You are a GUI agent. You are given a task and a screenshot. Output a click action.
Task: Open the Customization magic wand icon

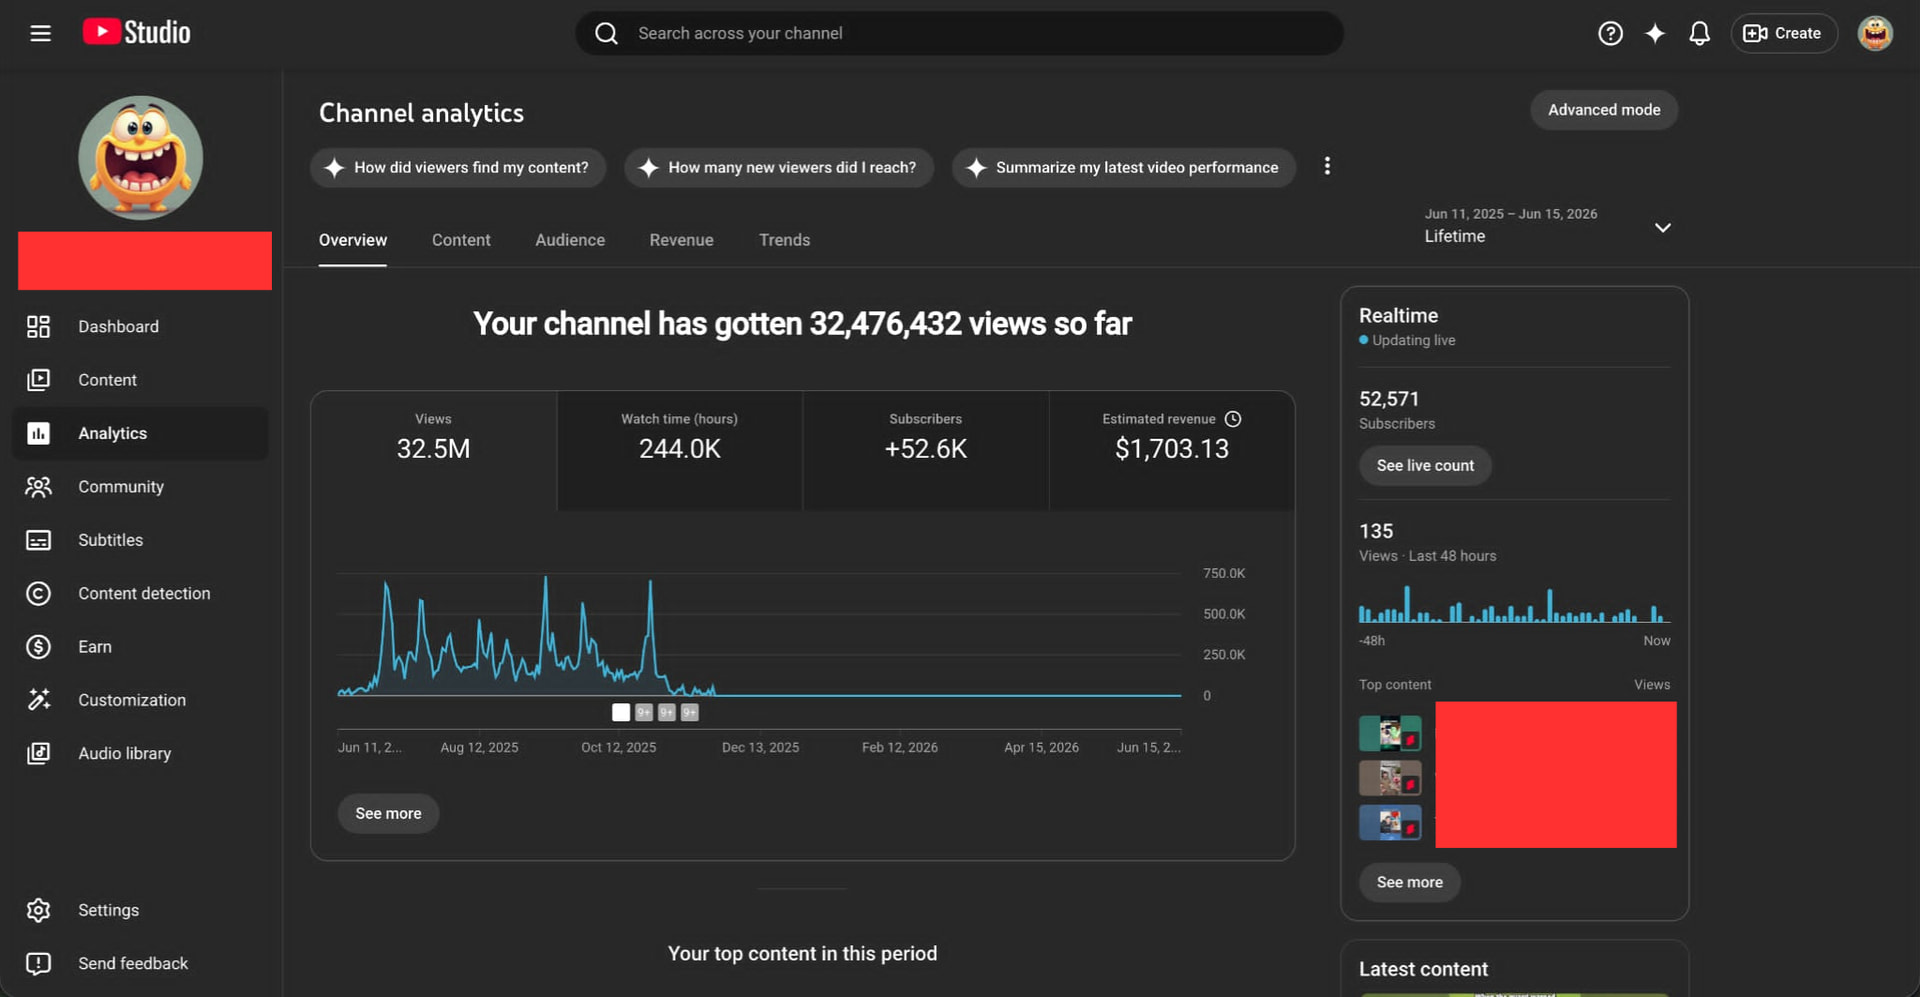tap(38, 699)
